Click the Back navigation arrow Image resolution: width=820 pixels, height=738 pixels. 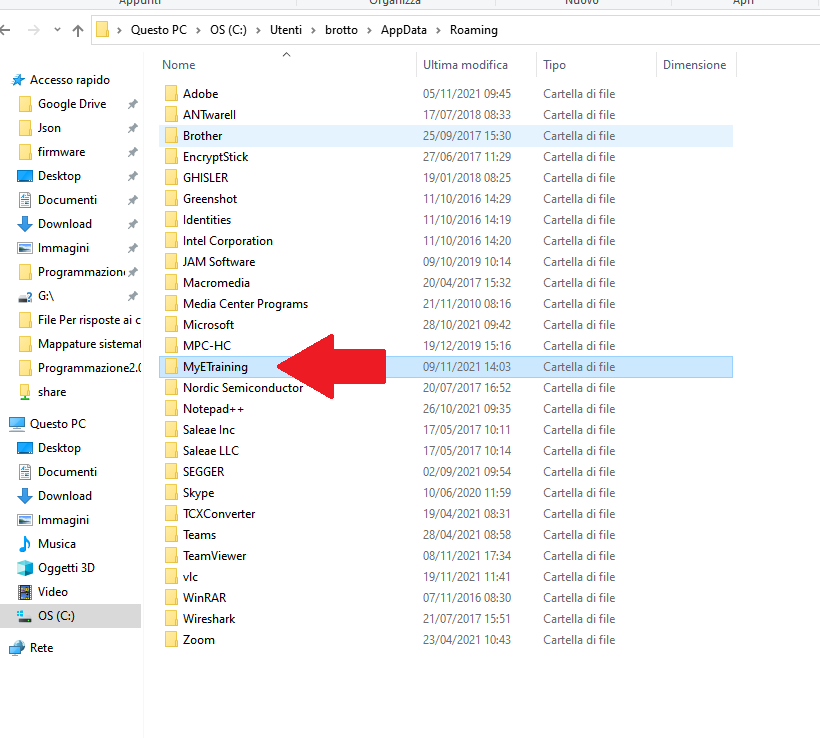coord(11,30)
